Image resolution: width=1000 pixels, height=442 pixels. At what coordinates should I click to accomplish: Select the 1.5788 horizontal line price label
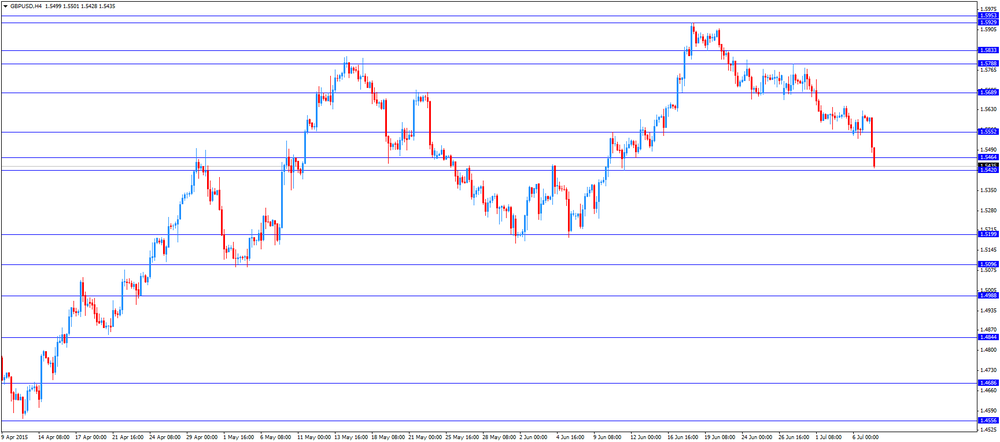click(988, 63)
